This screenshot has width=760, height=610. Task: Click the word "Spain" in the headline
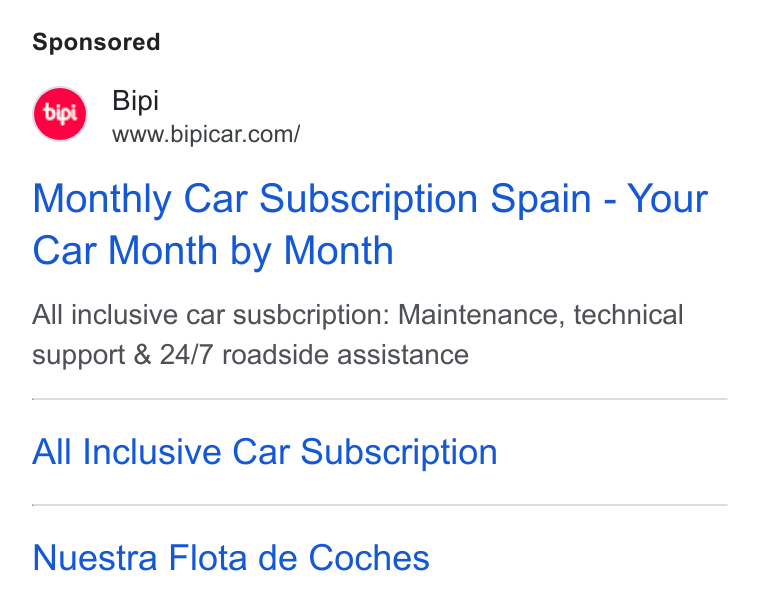click(x=541, y=199)
